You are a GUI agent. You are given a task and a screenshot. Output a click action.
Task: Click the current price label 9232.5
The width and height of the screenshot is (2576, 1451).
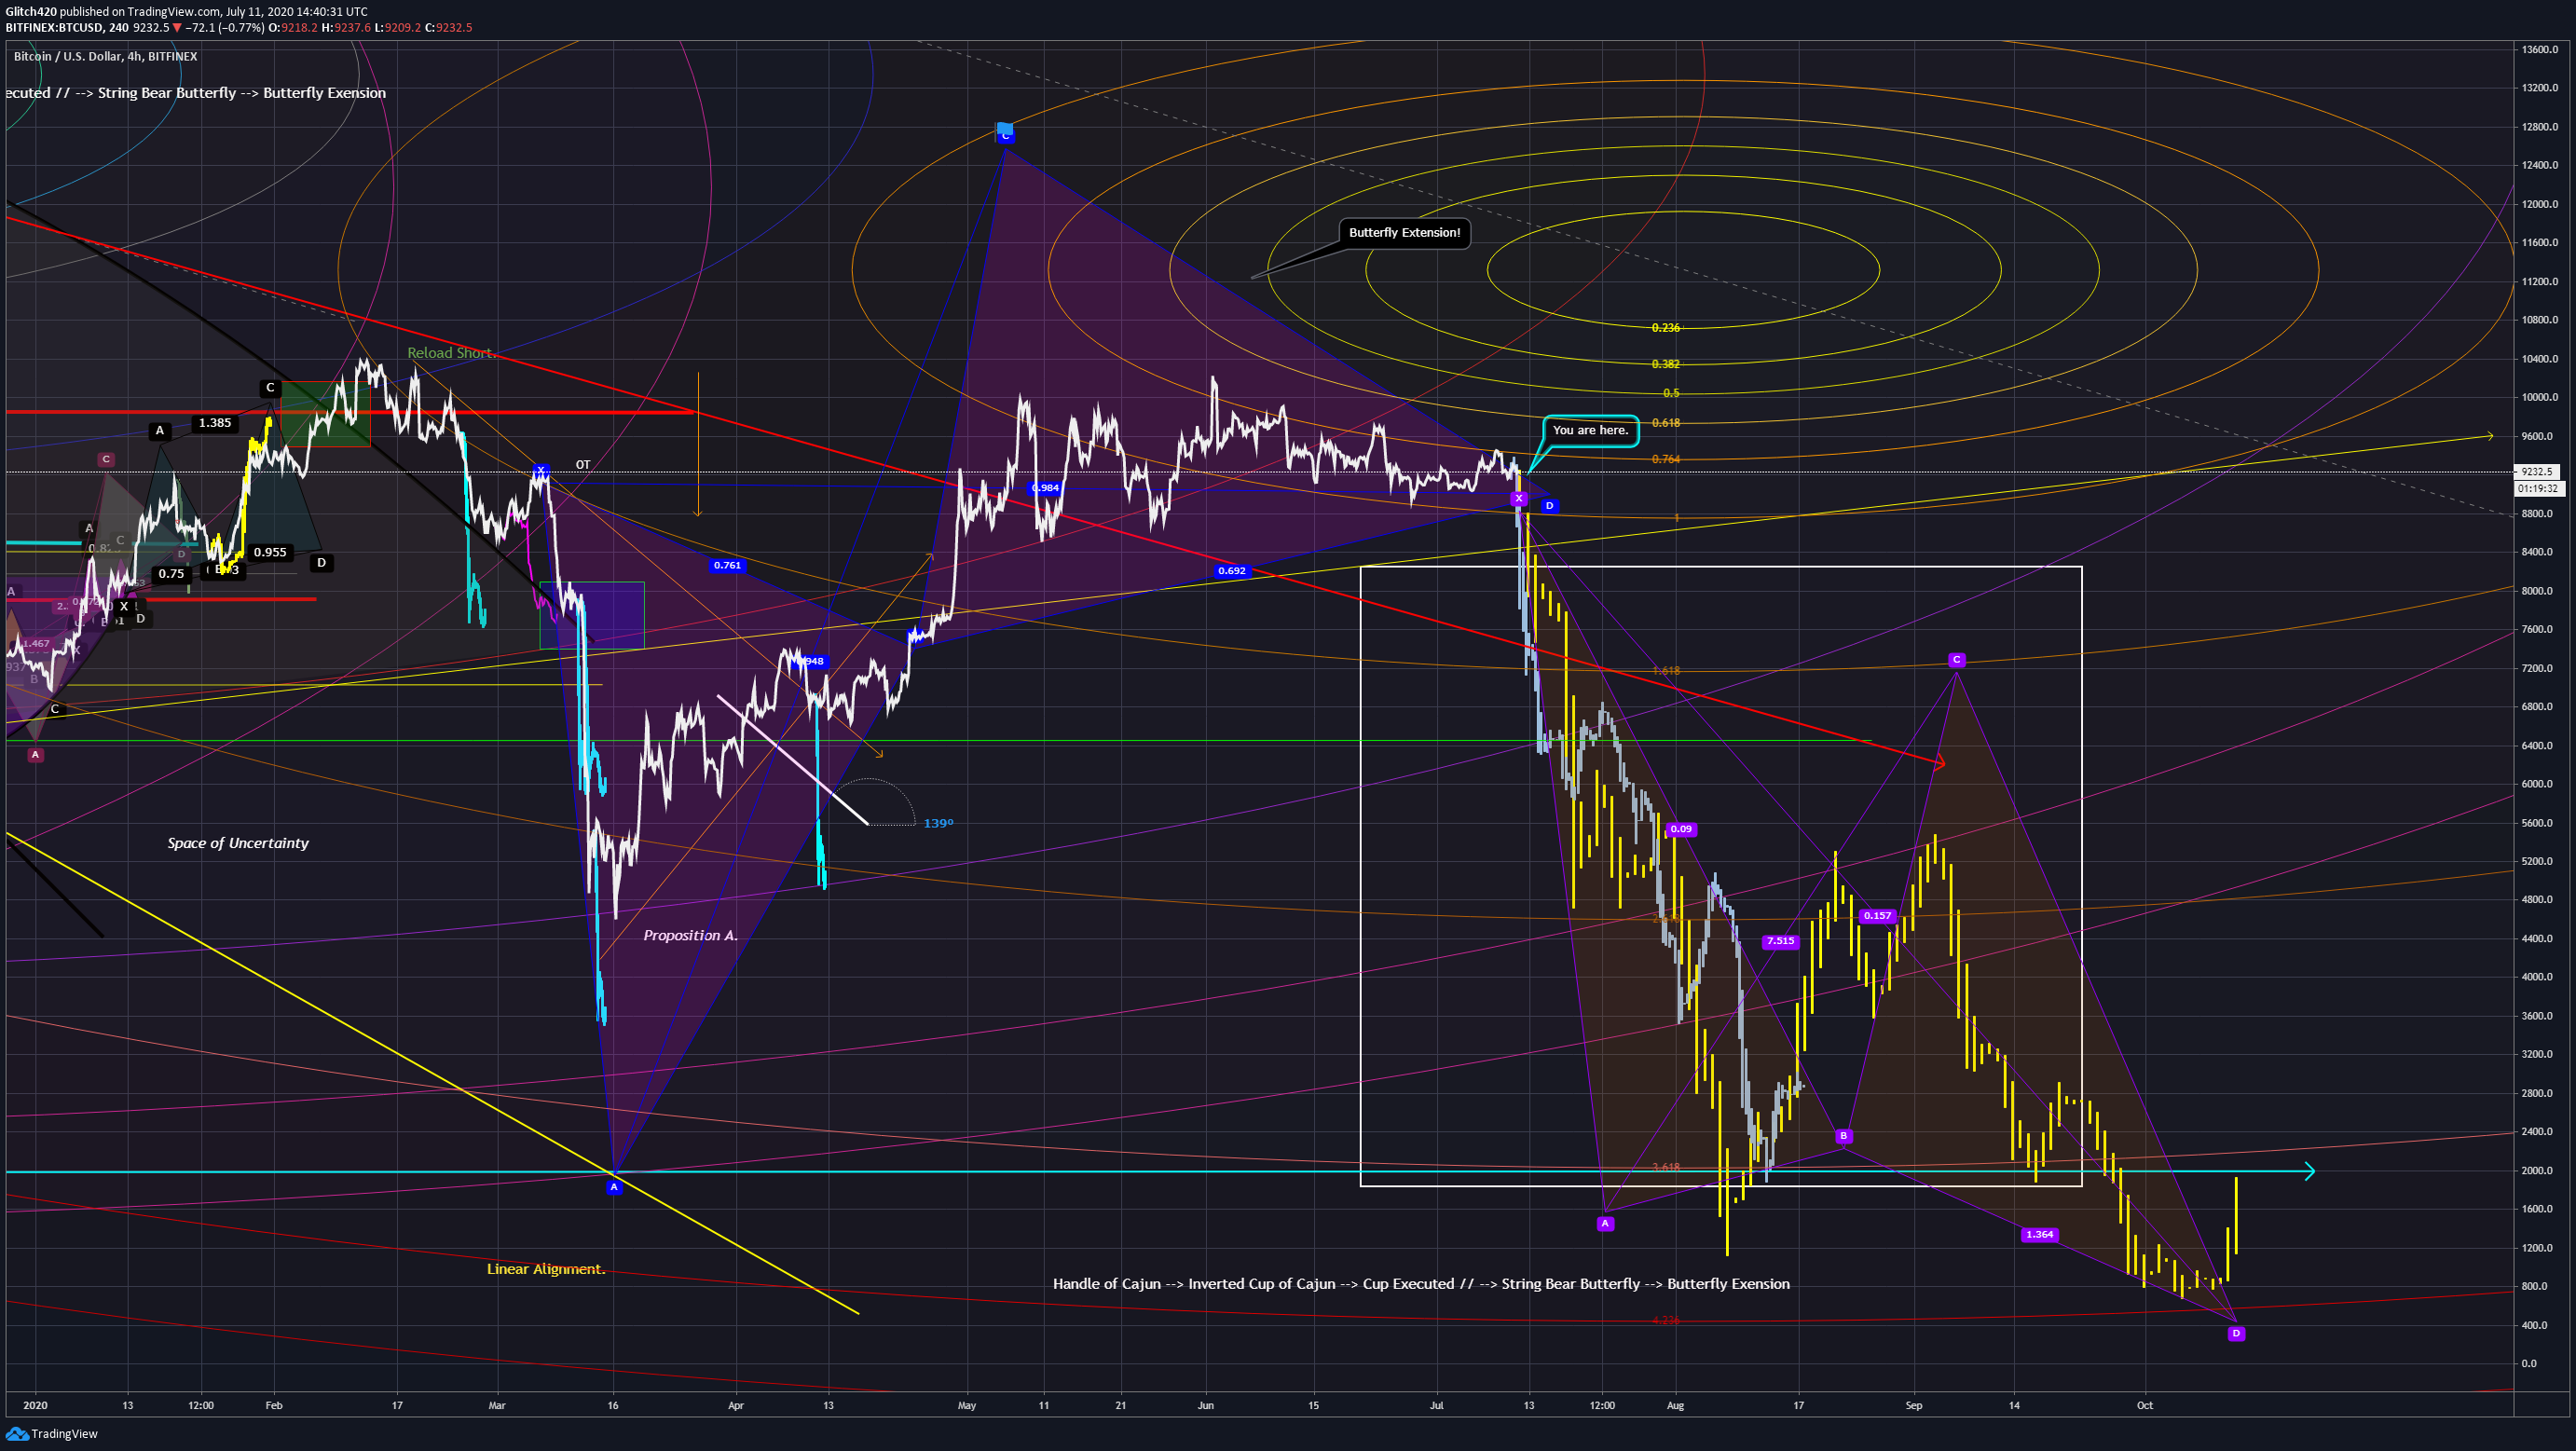pyautogui.click(x=2537, y=471)
